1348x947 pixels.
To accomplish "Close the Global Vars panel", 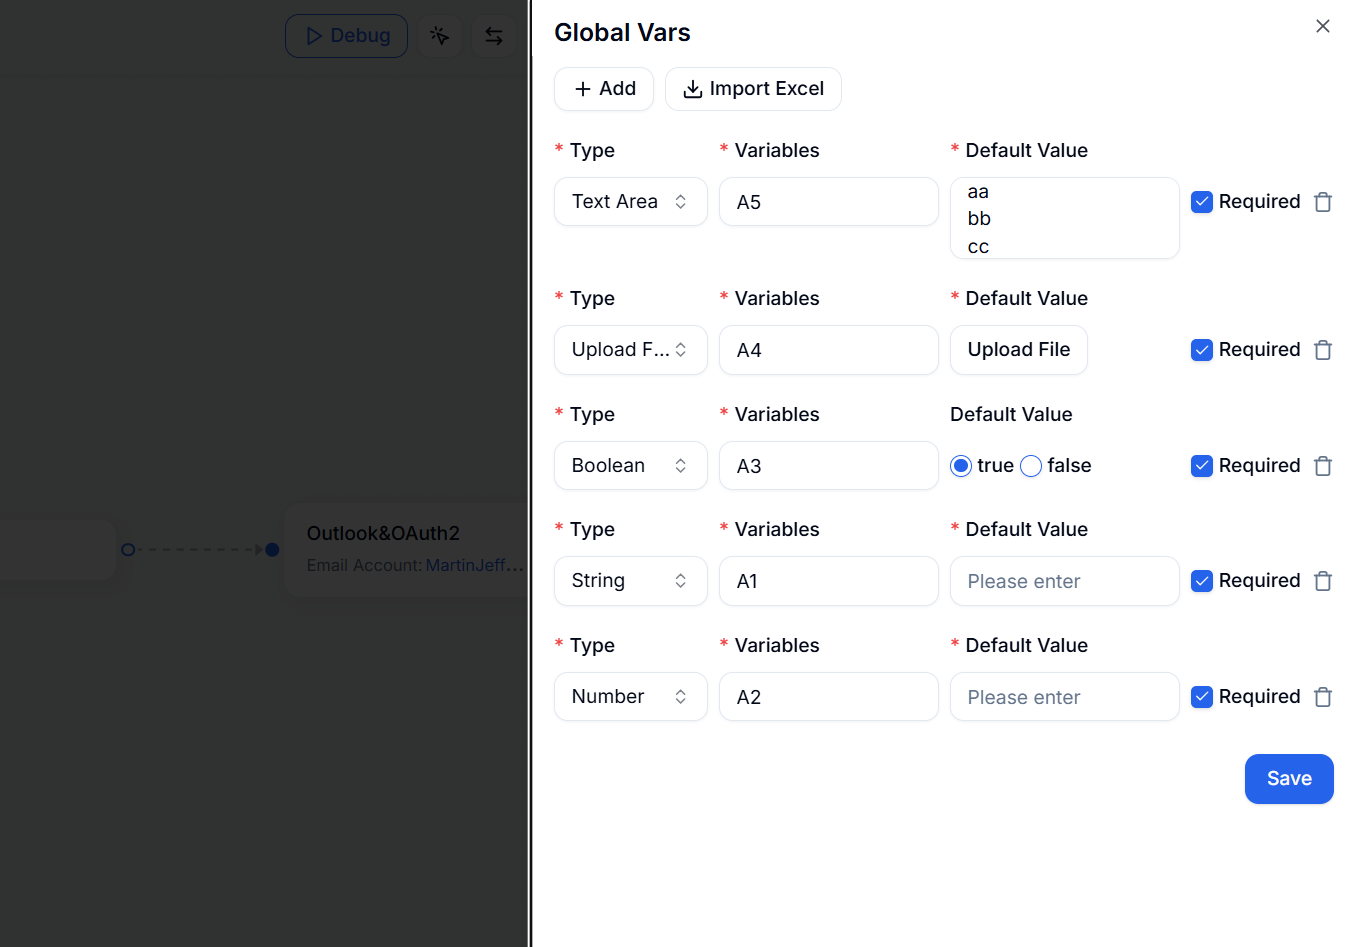I will coord(1322,26).
